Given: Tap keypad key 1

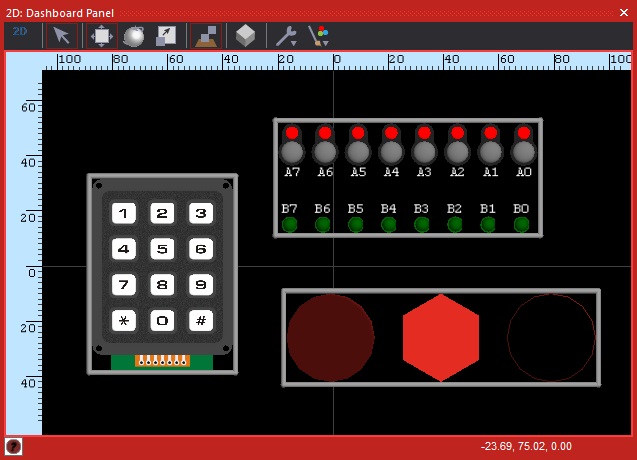Looking at the screenshot, I should click(x=124, y=213).
